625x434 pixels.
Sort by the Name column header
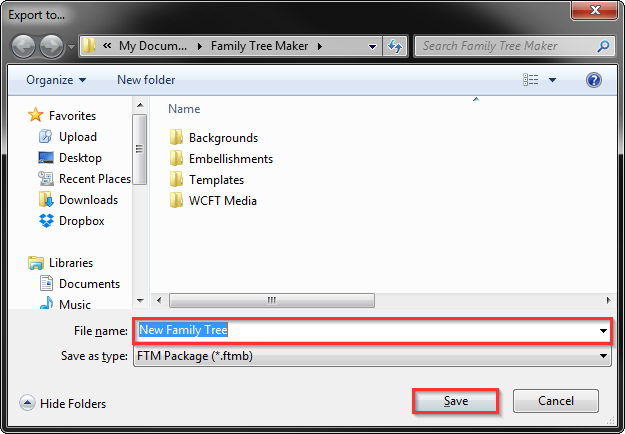(184, 109)
